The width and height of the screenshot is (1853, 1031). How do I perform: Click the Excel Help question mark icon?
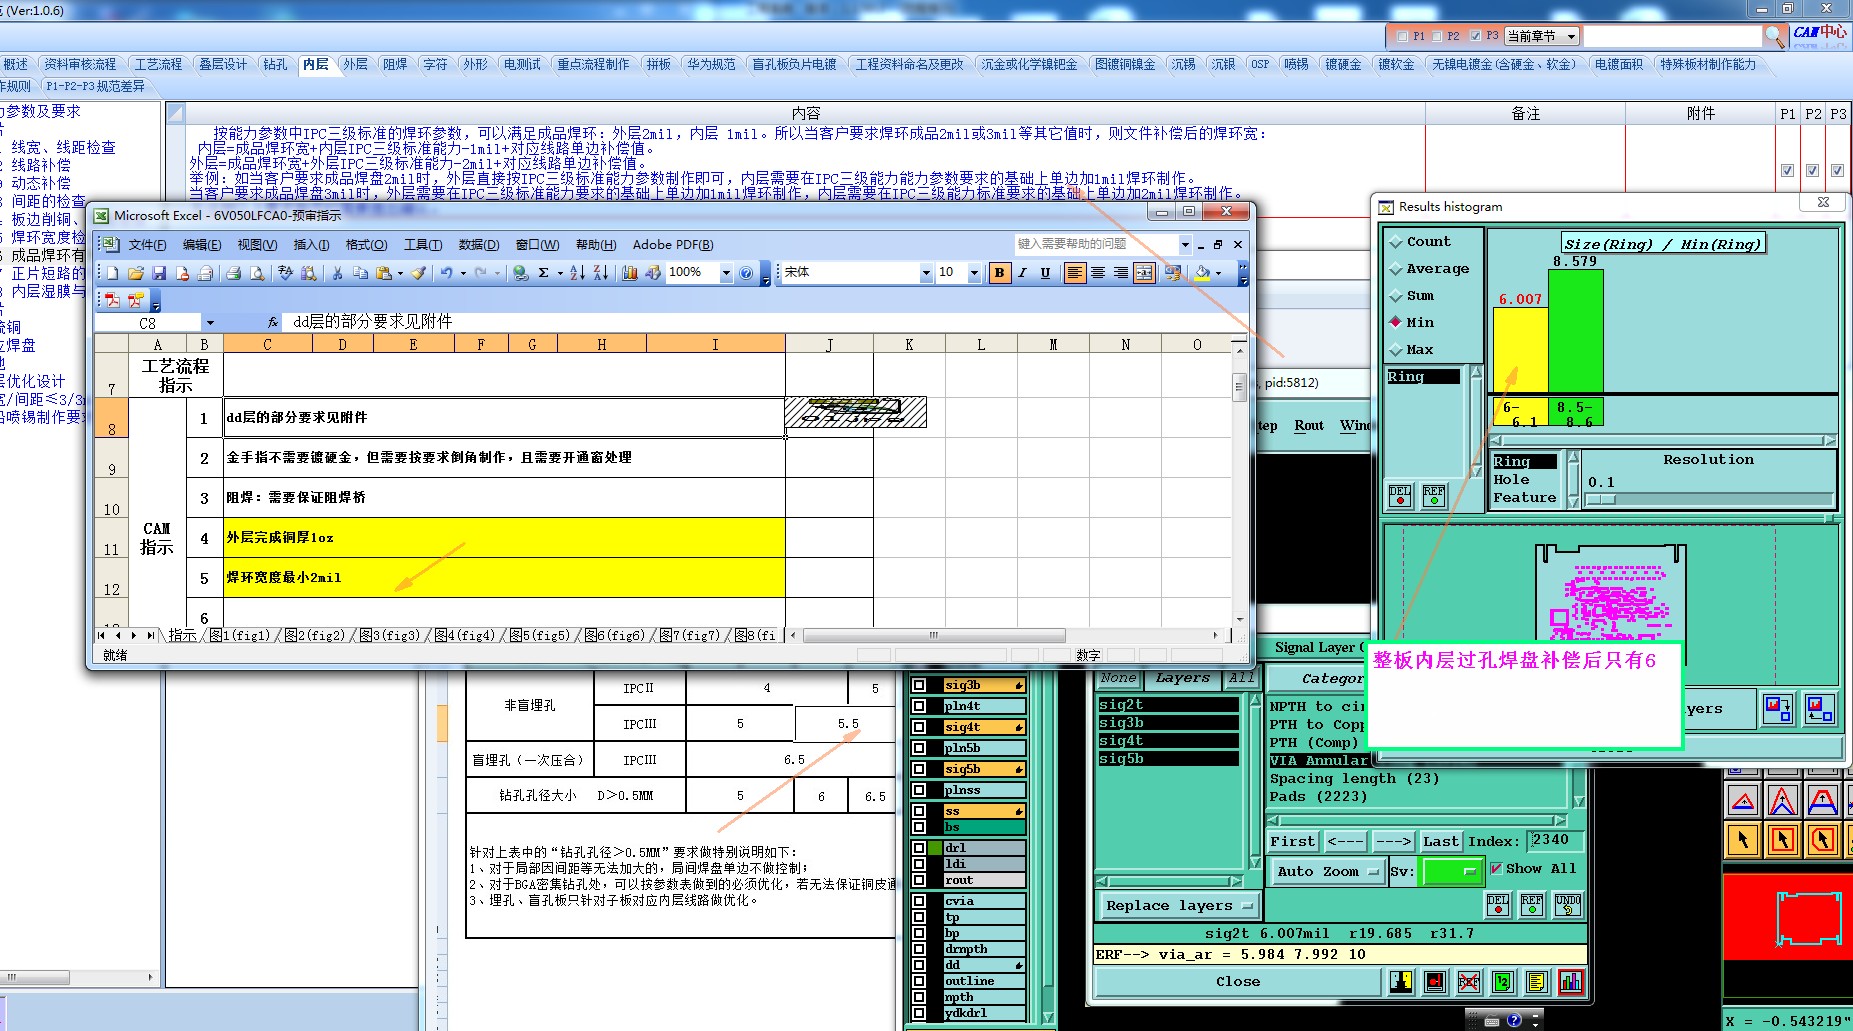[746, 273]
